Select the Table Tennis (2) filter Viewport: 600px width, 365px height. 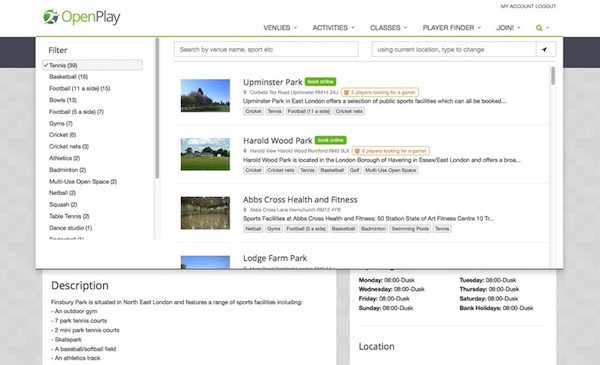point(69,216)
